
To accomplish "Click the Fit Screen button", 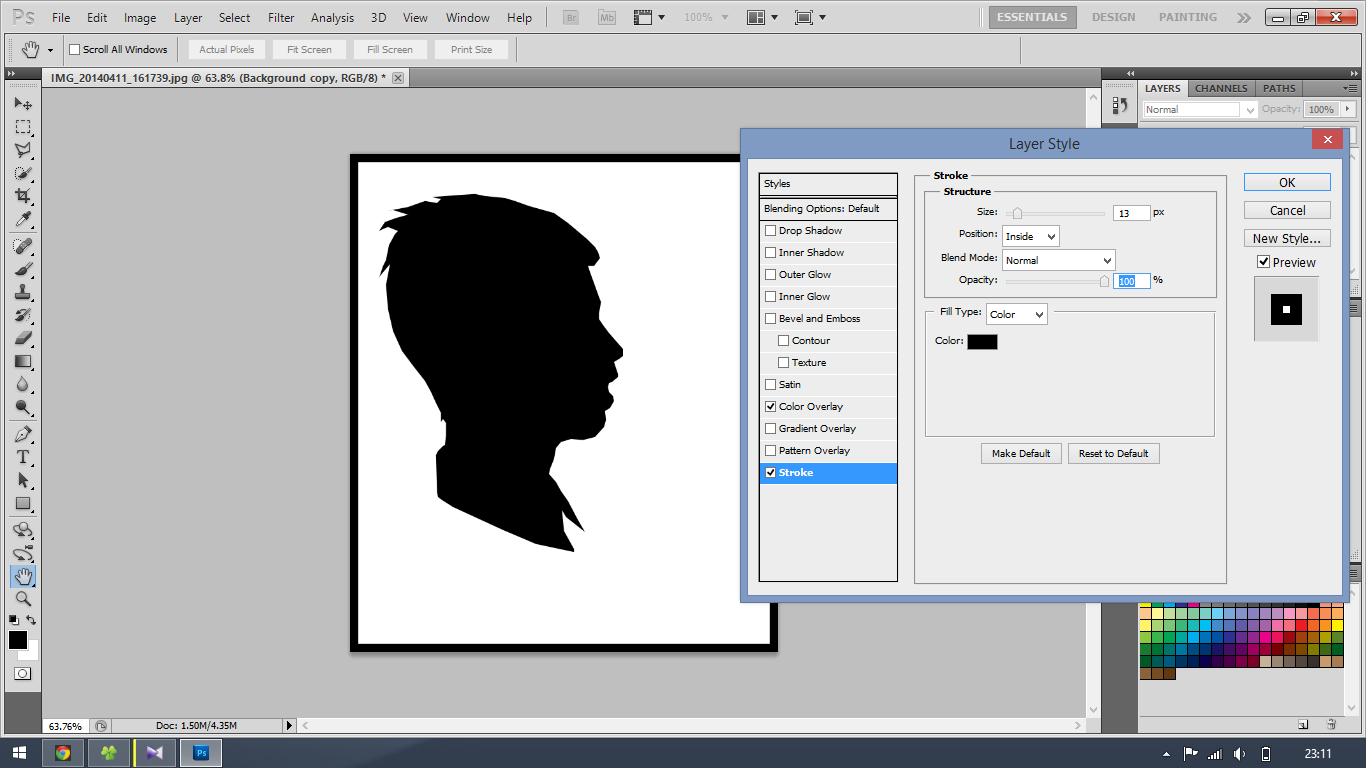I will pos(308,48).
